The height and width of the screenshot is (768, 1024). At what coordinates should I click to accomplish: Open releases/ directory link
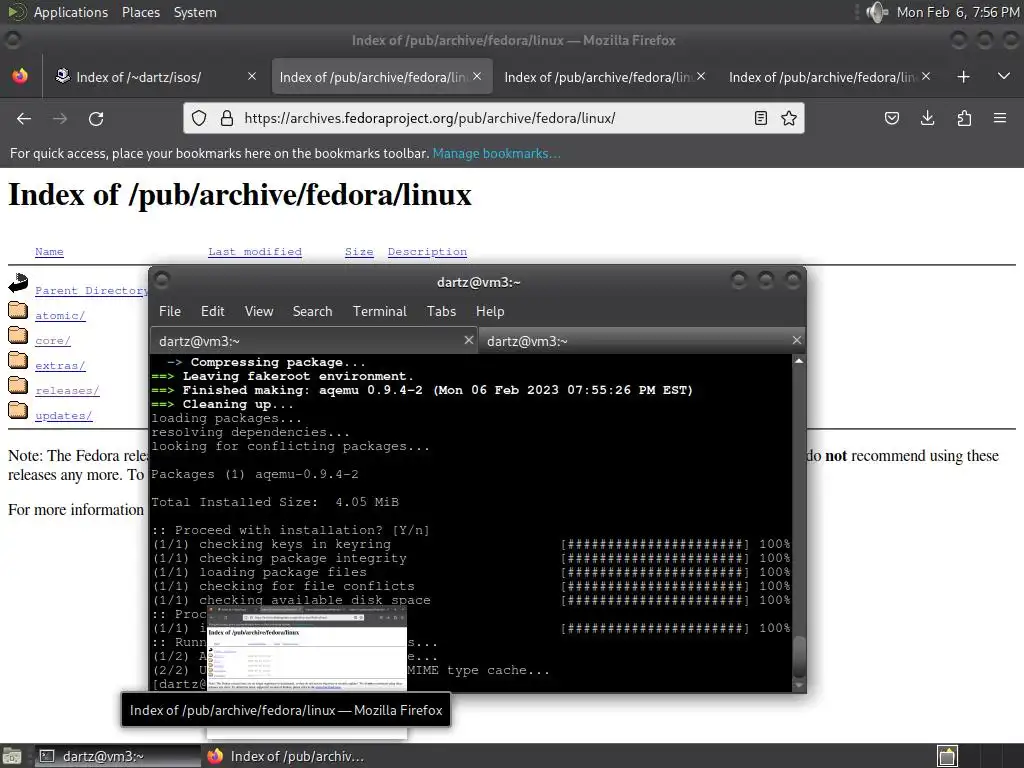67,391
